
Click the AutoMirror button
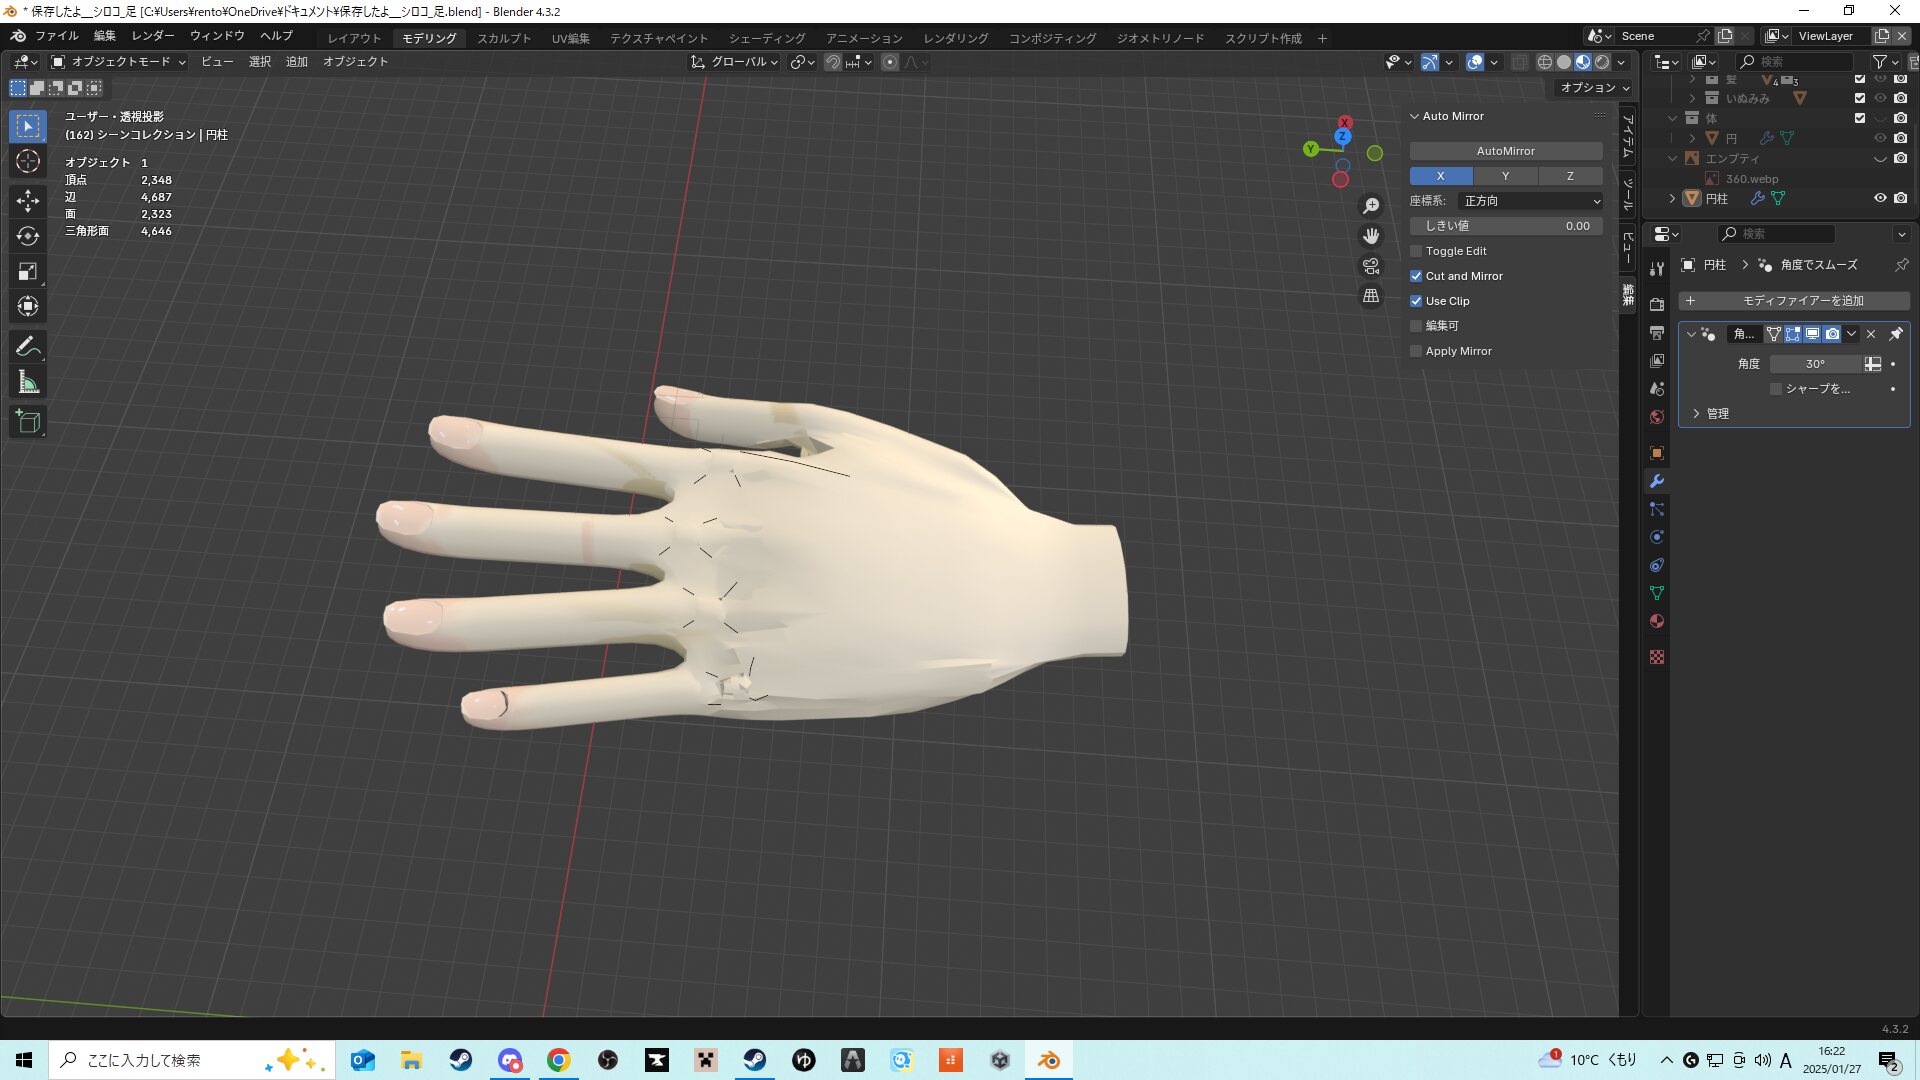point(1505,151)
